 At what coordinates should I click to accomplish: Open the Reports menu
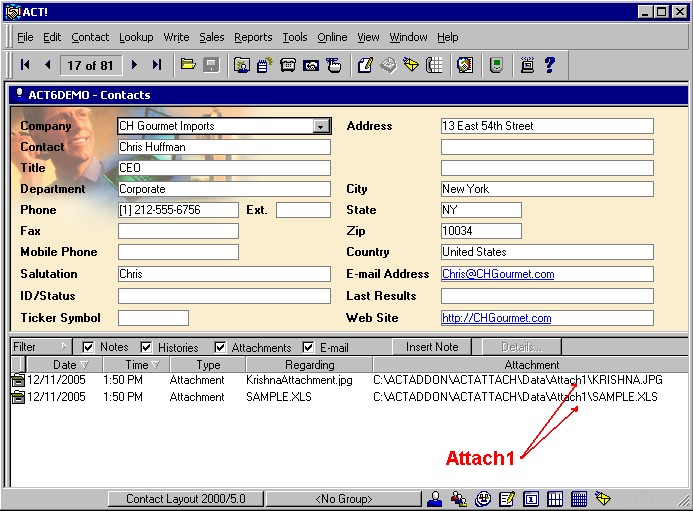[253, 37]
